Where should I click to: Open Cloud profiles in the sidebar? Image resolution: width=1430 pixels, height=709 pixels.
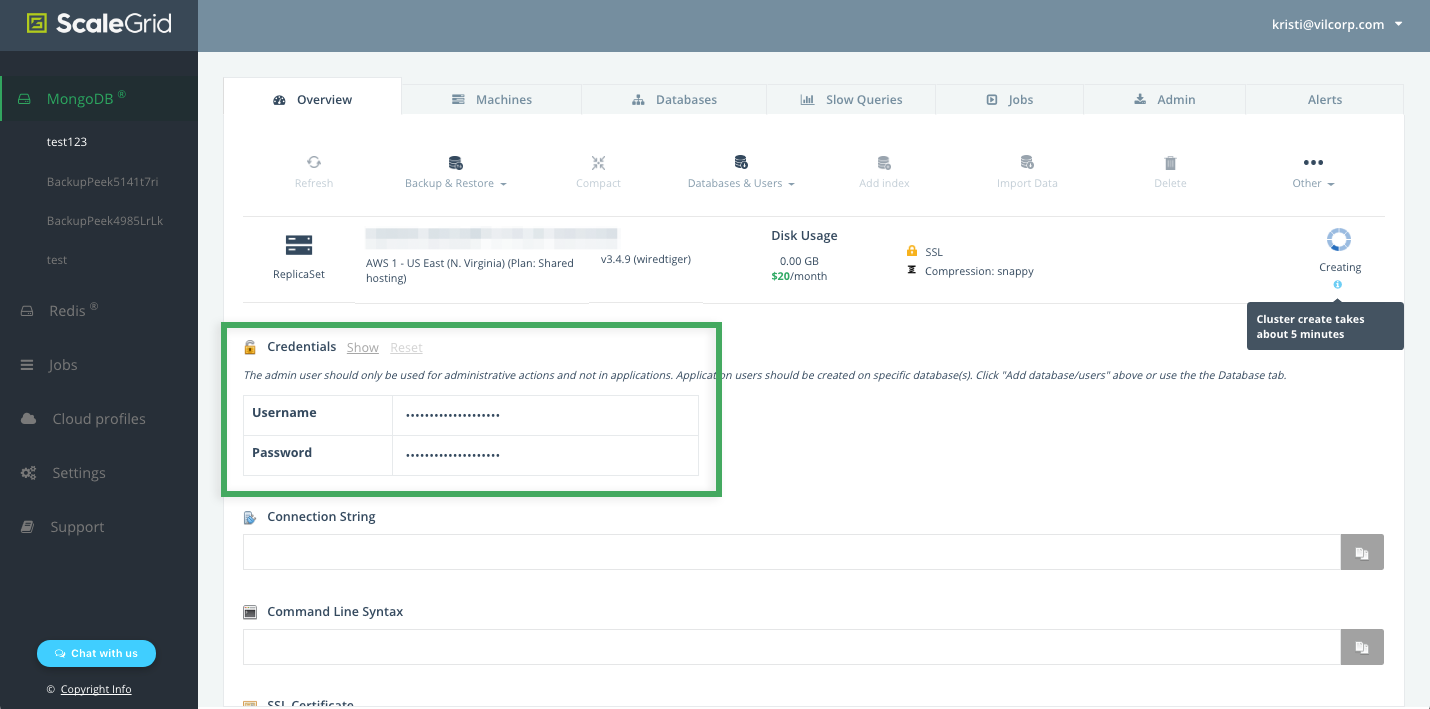[x=99, y=419]
